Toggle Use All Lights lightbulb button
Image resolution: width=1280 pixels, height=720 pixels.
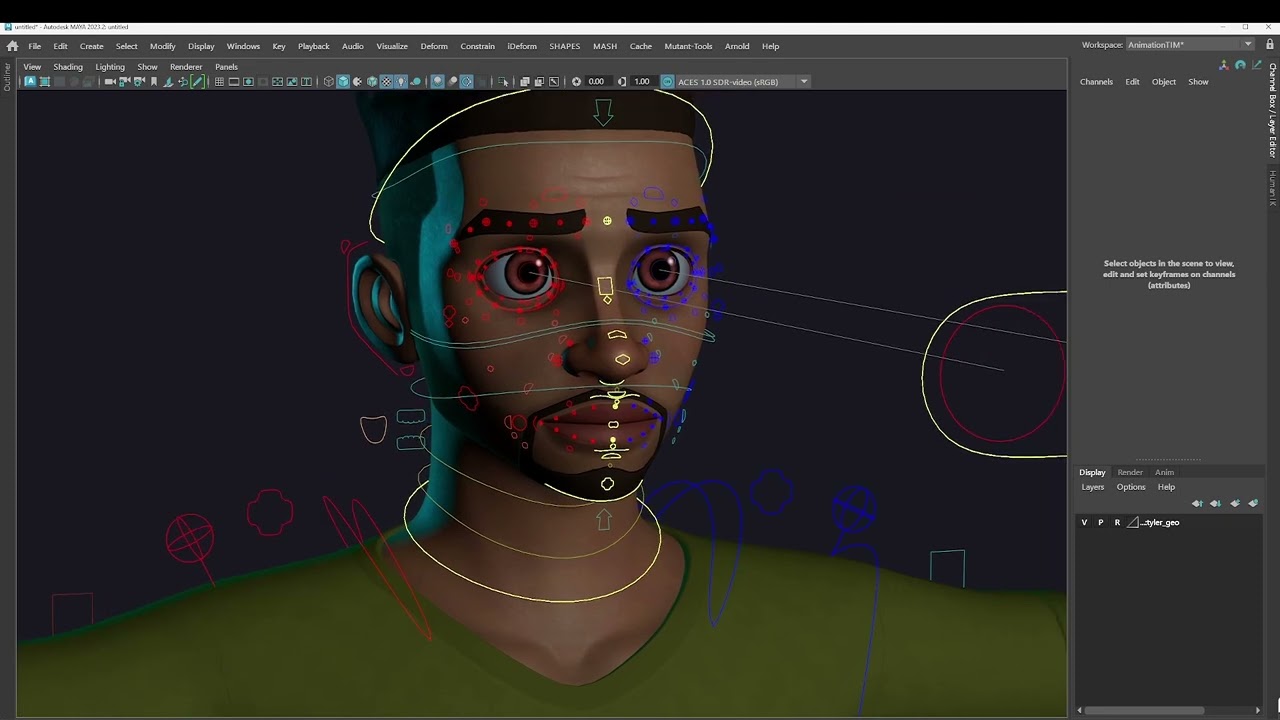pyautogui.click(x=400, y=81)
